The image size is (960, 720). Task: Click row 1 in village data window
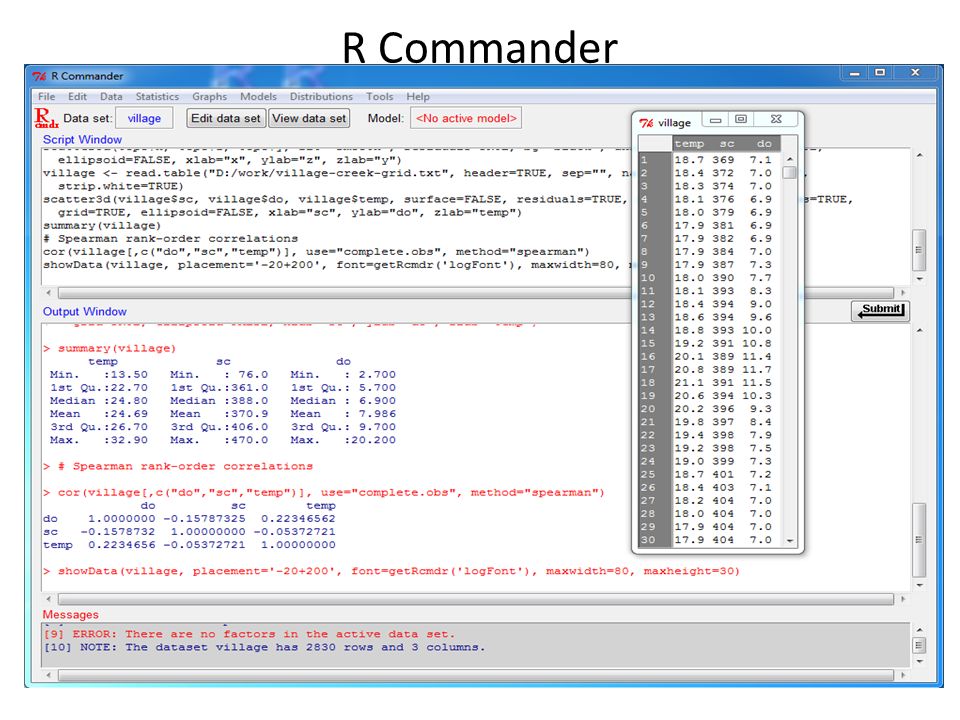click(710, 160)
